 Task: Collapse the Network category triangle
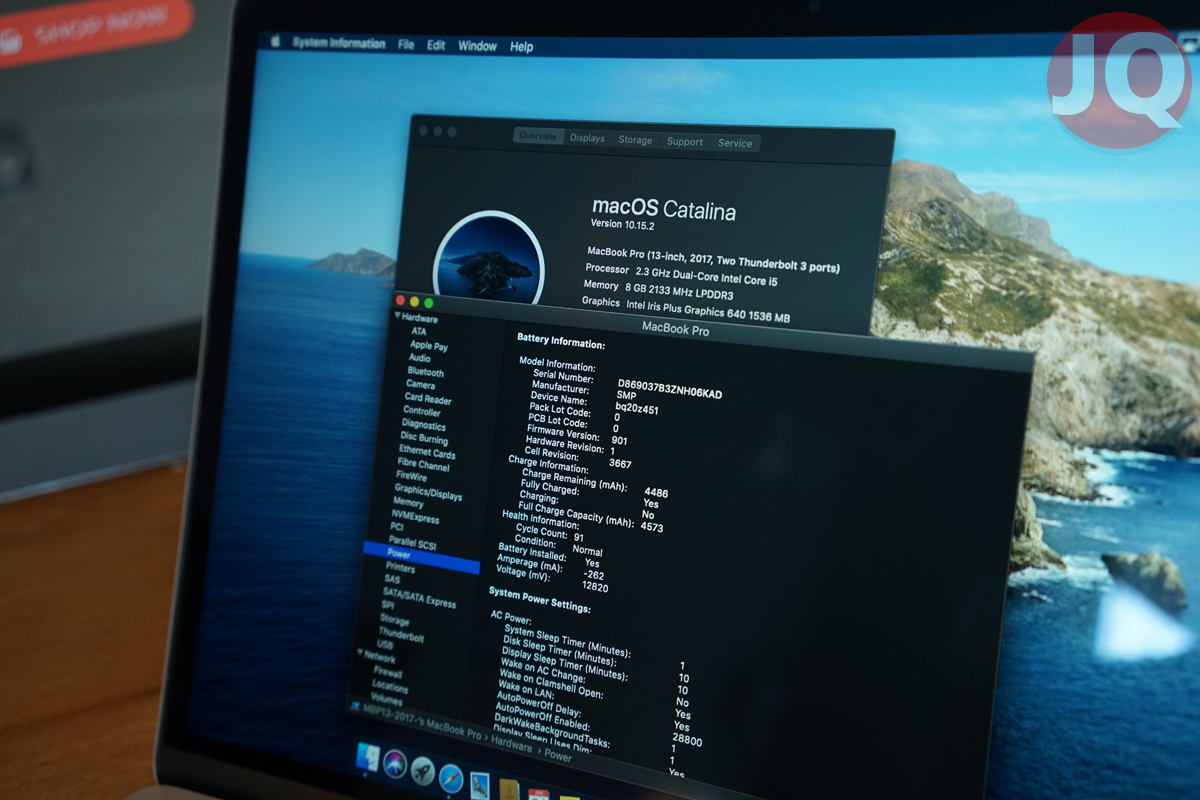click(360, 654)
